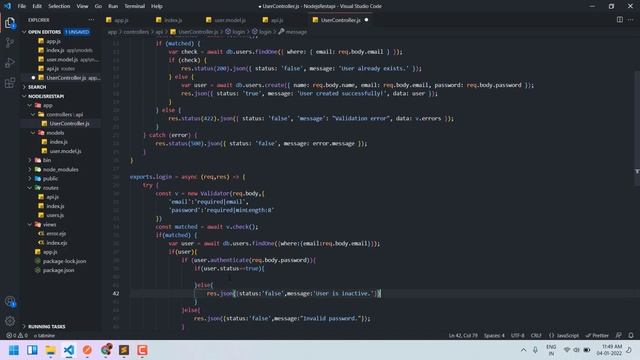Click the errors and warnings status indicator
Viewport: 640px width, 360px height.
17,336
